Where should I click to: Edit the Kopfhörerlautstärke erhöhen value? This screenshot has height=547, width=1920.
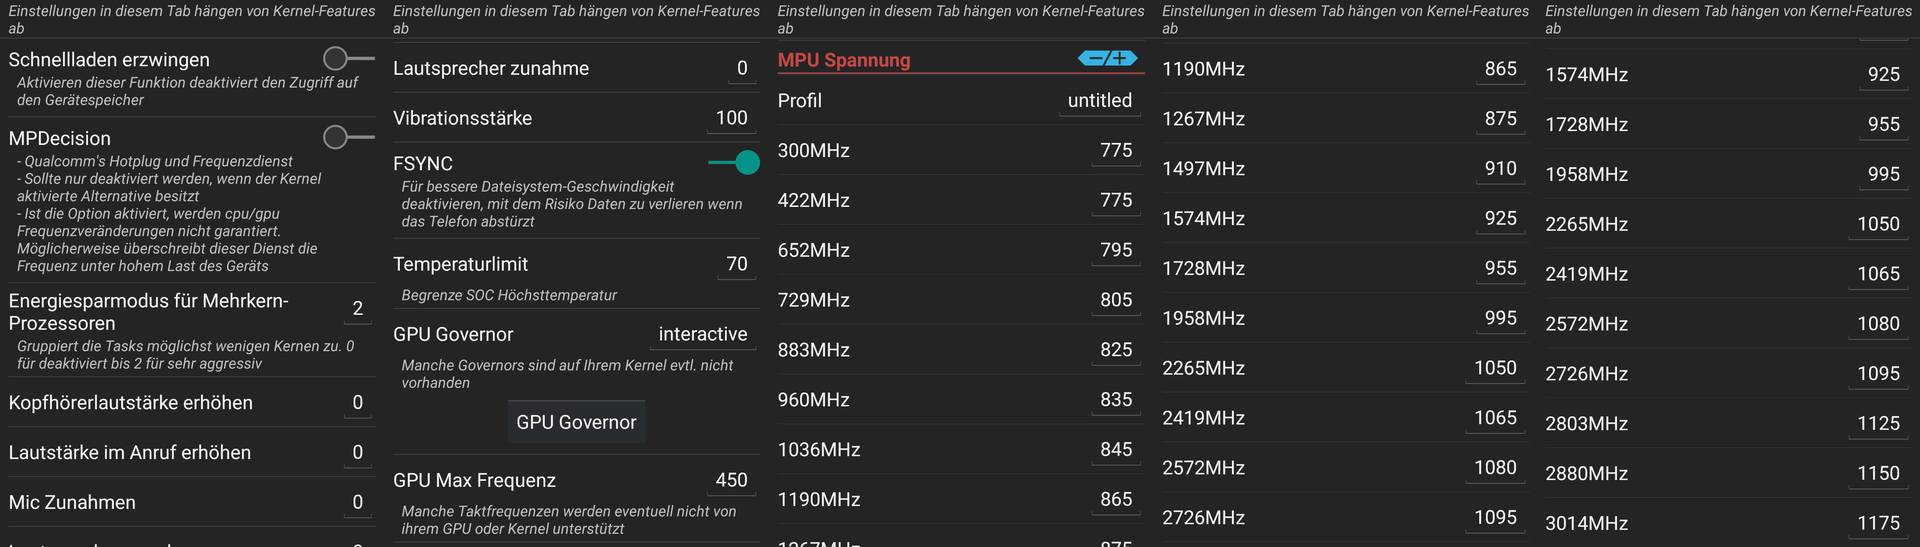point(357,403)
